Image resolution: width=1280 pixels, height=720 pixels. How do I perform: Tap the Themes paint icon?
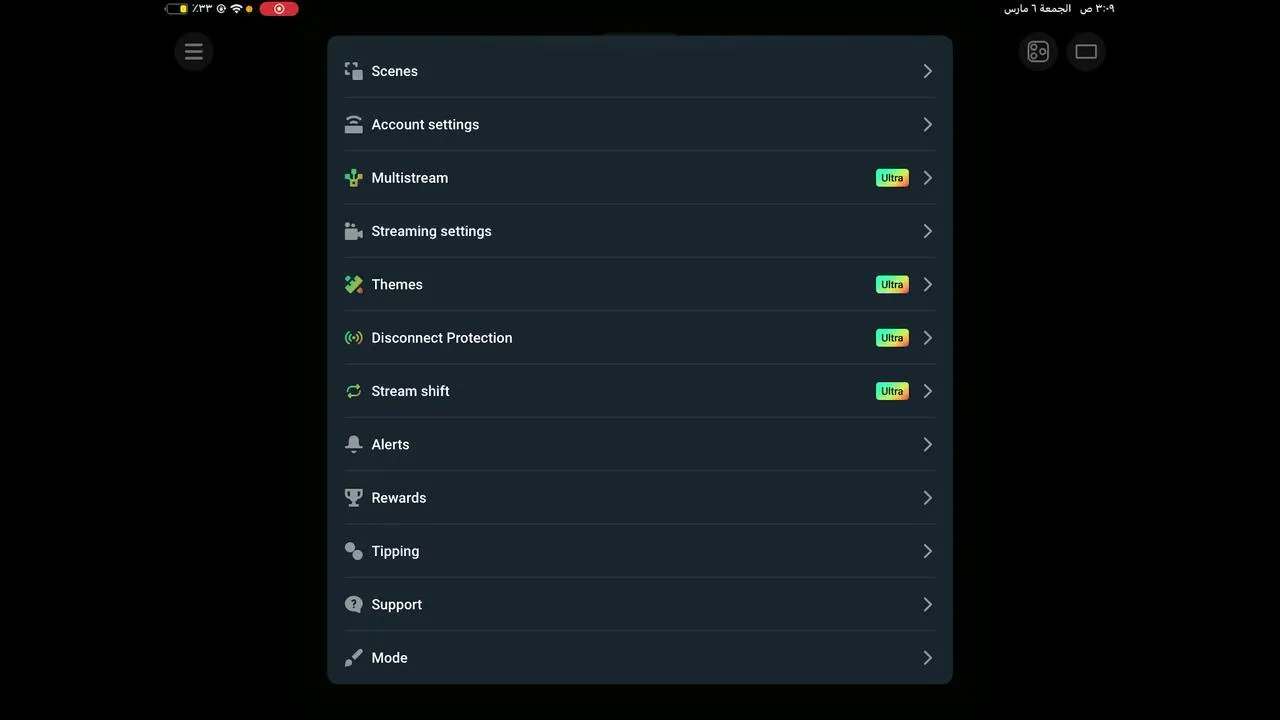pyautogui.click(x=353, y=285)
